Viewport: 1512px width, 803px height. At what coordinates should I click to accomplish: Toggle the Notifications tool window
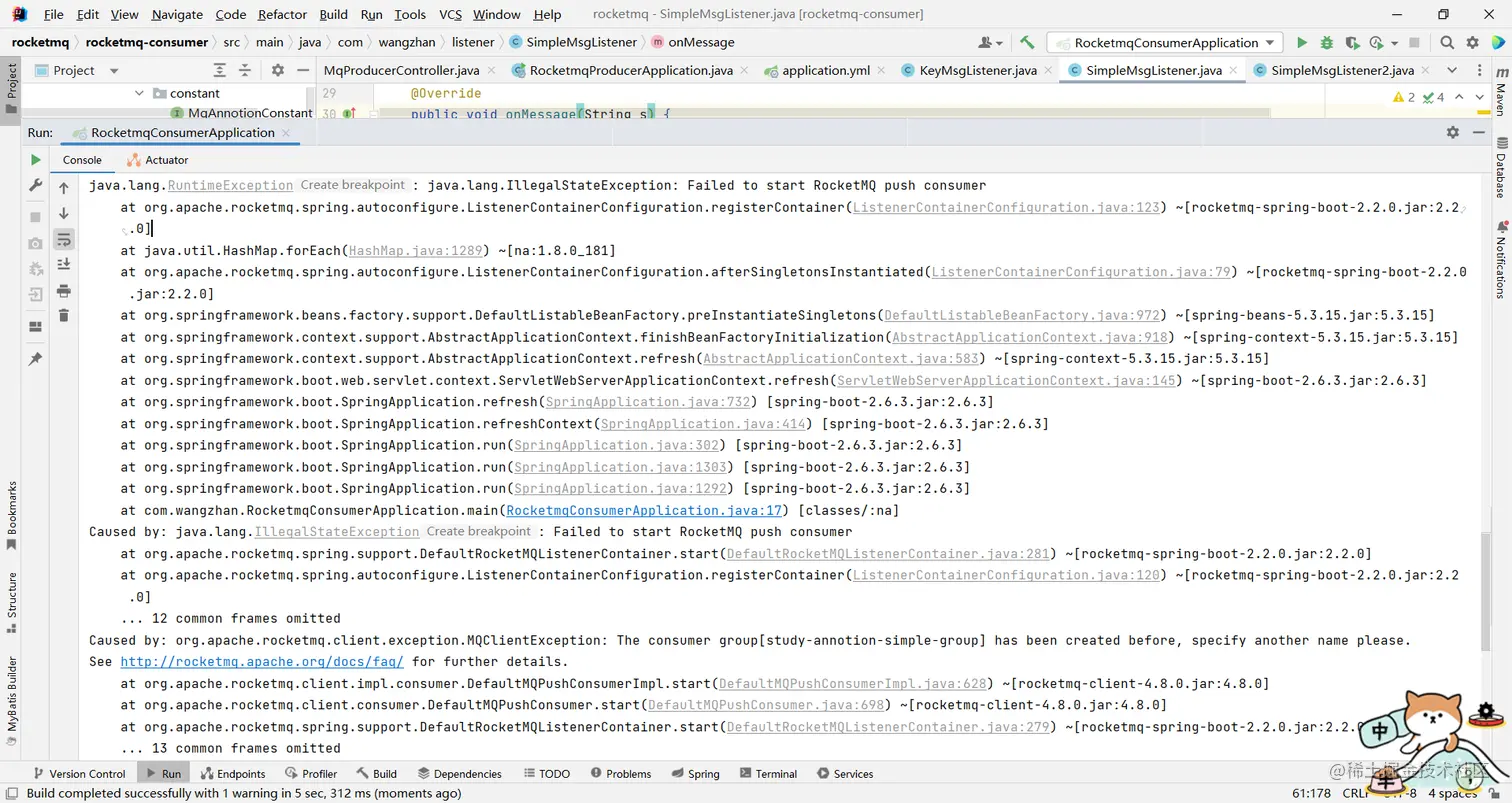pos(1500,259)
